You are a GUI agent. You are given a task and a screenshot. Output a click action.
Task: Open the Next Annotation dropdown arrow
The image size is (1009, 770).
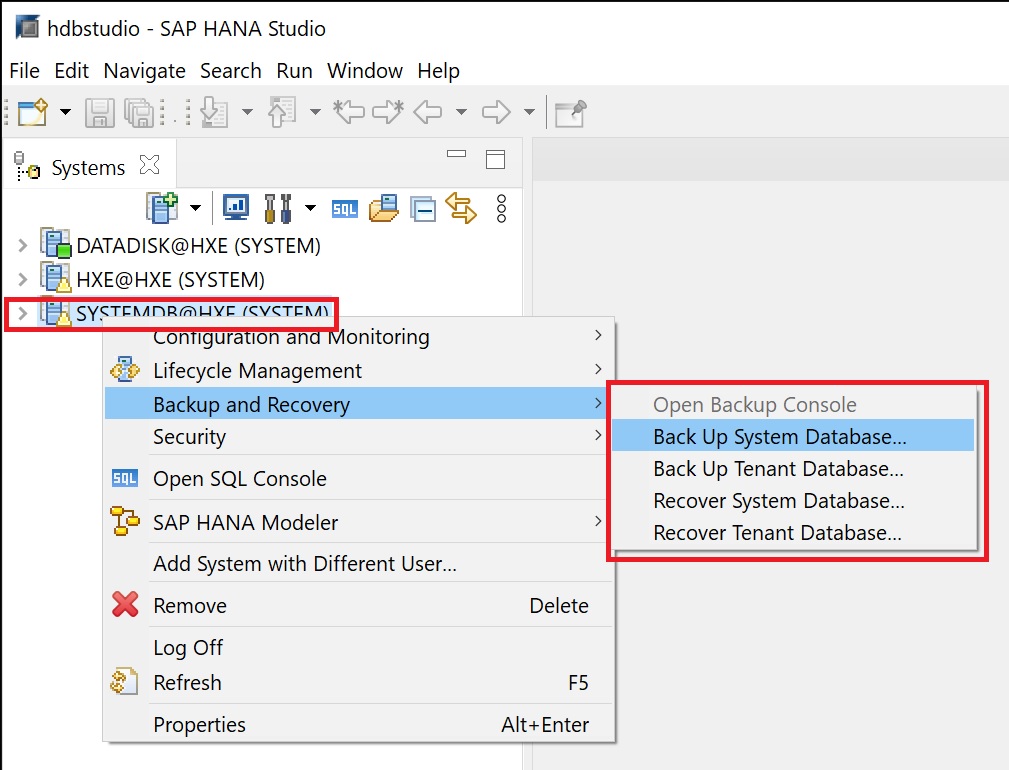247,112
